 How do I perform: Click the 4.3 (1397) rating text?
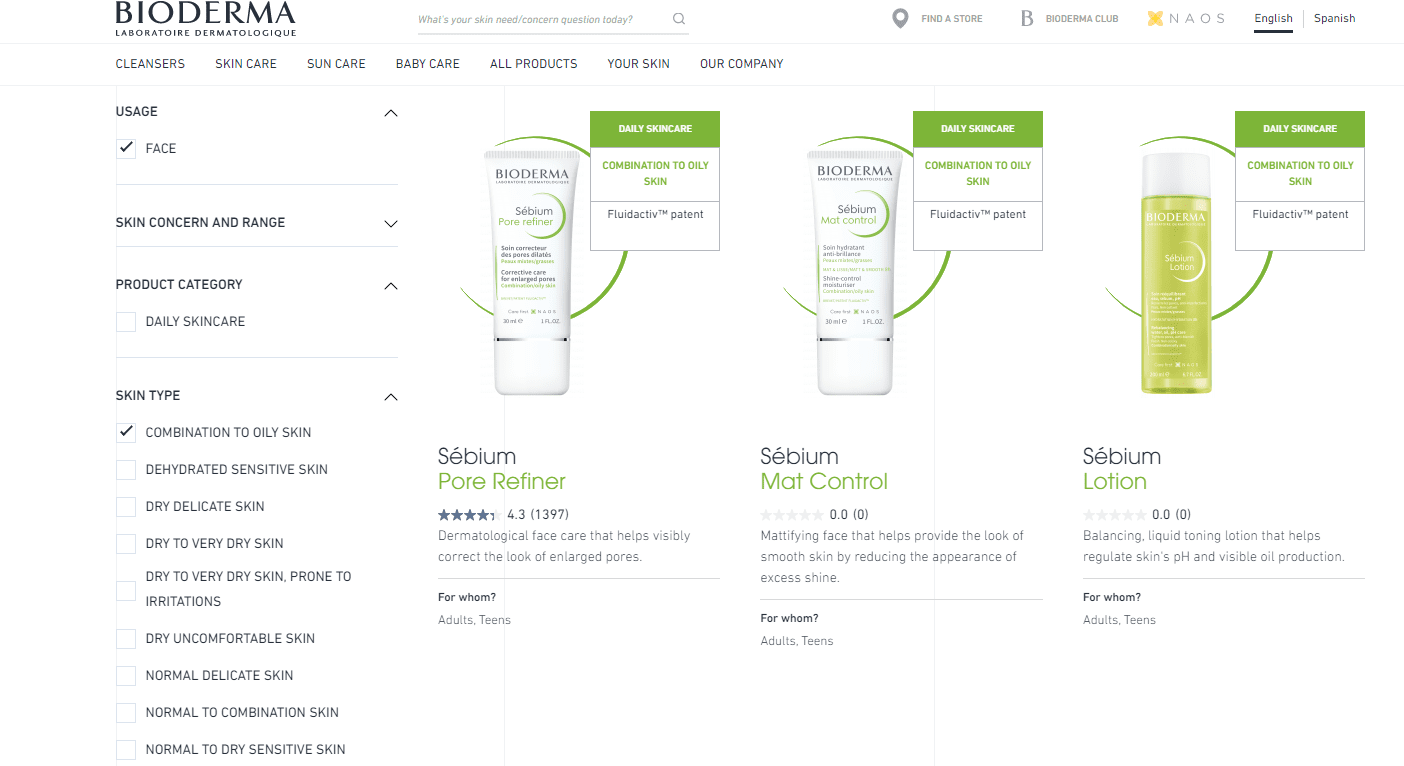point(538,515)
